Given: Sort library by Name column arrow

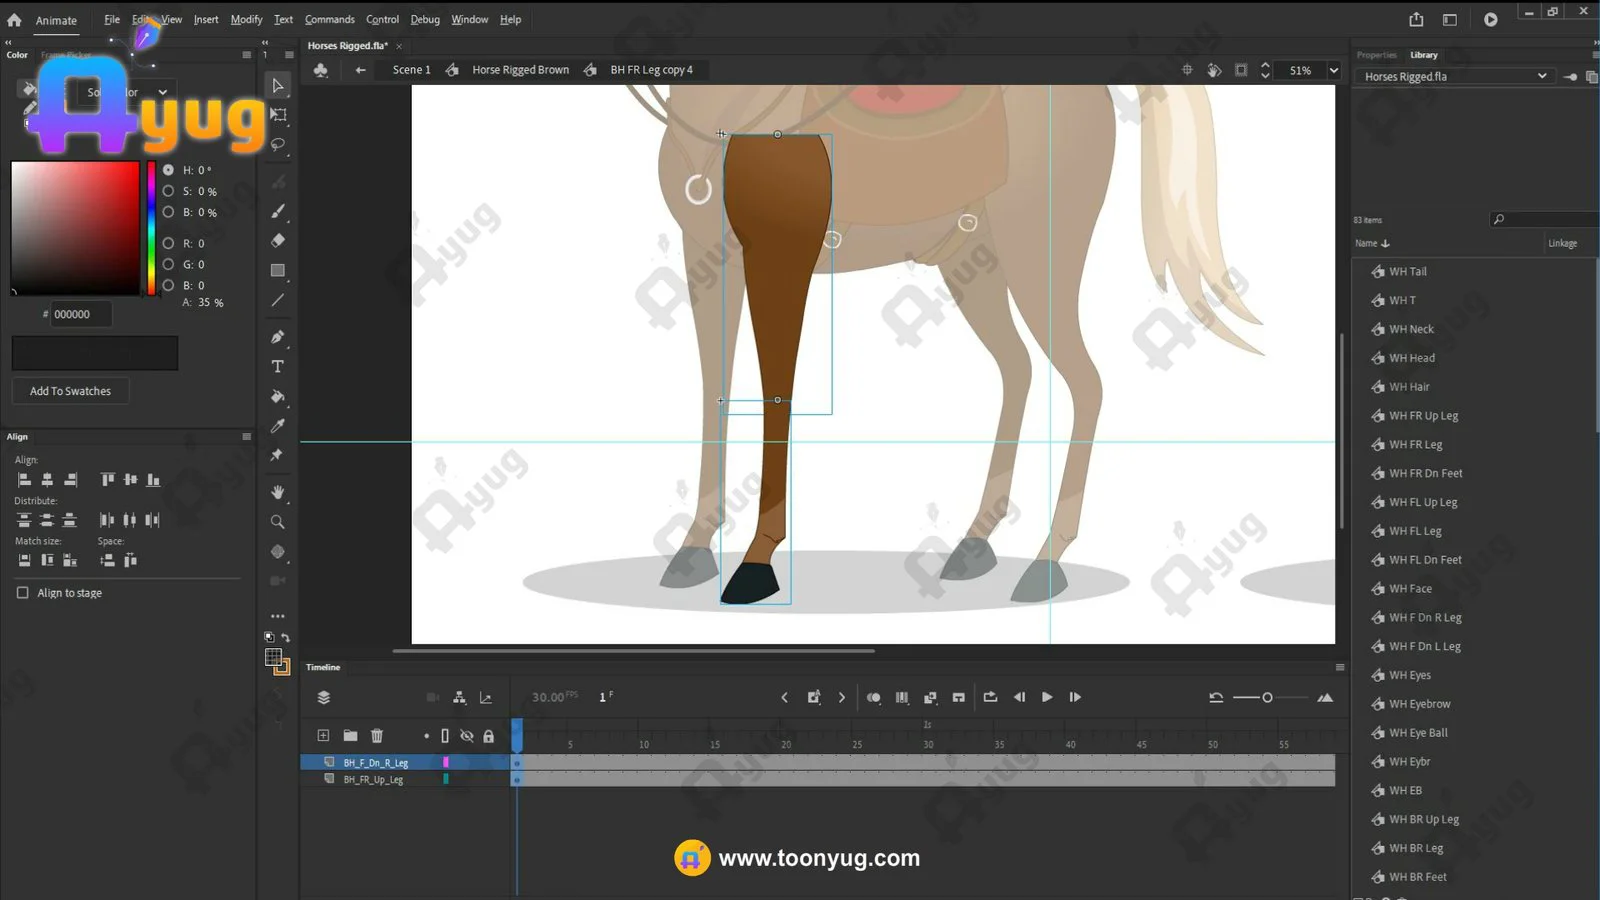Looking at the screenshot, I should click(1385, 243).
